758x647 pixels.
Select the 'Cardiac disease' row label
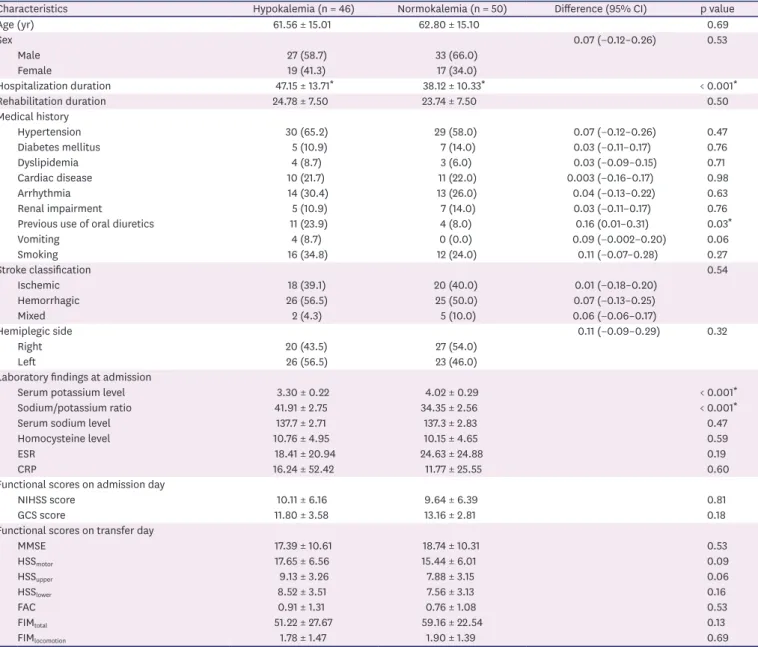55,178
